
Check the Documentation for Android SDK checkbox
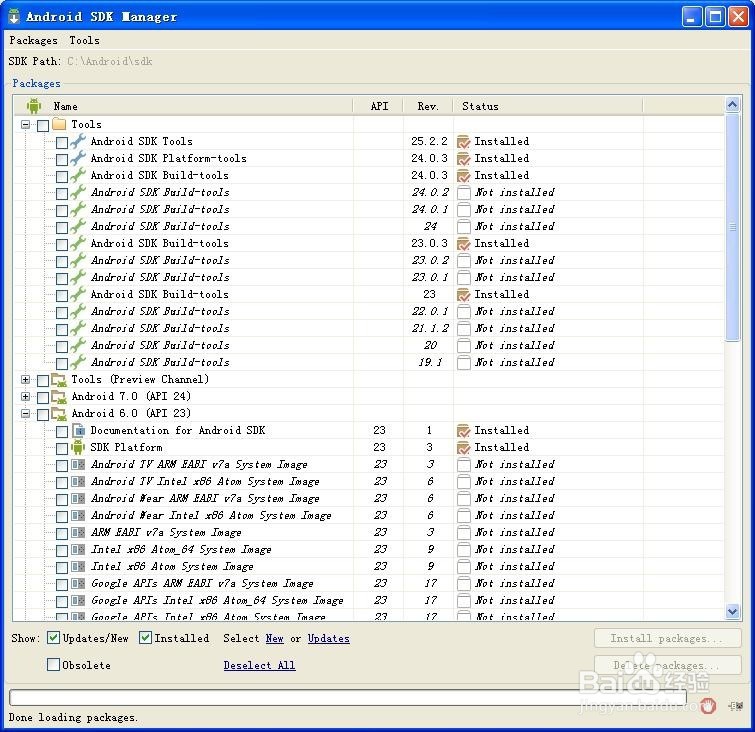(x=62, y=431)
